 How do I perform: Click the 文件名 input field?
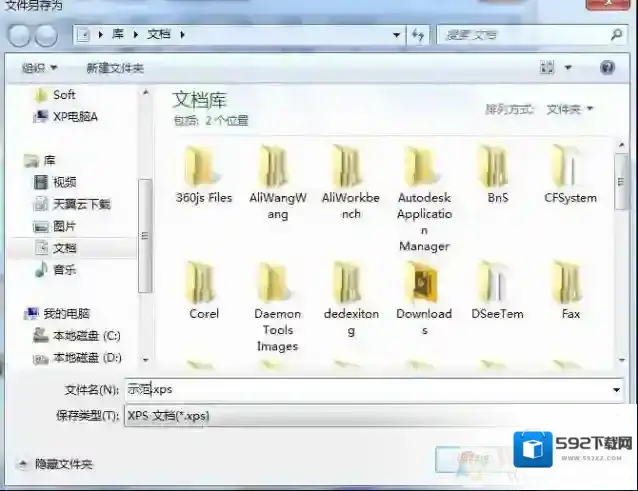(370, 390)
